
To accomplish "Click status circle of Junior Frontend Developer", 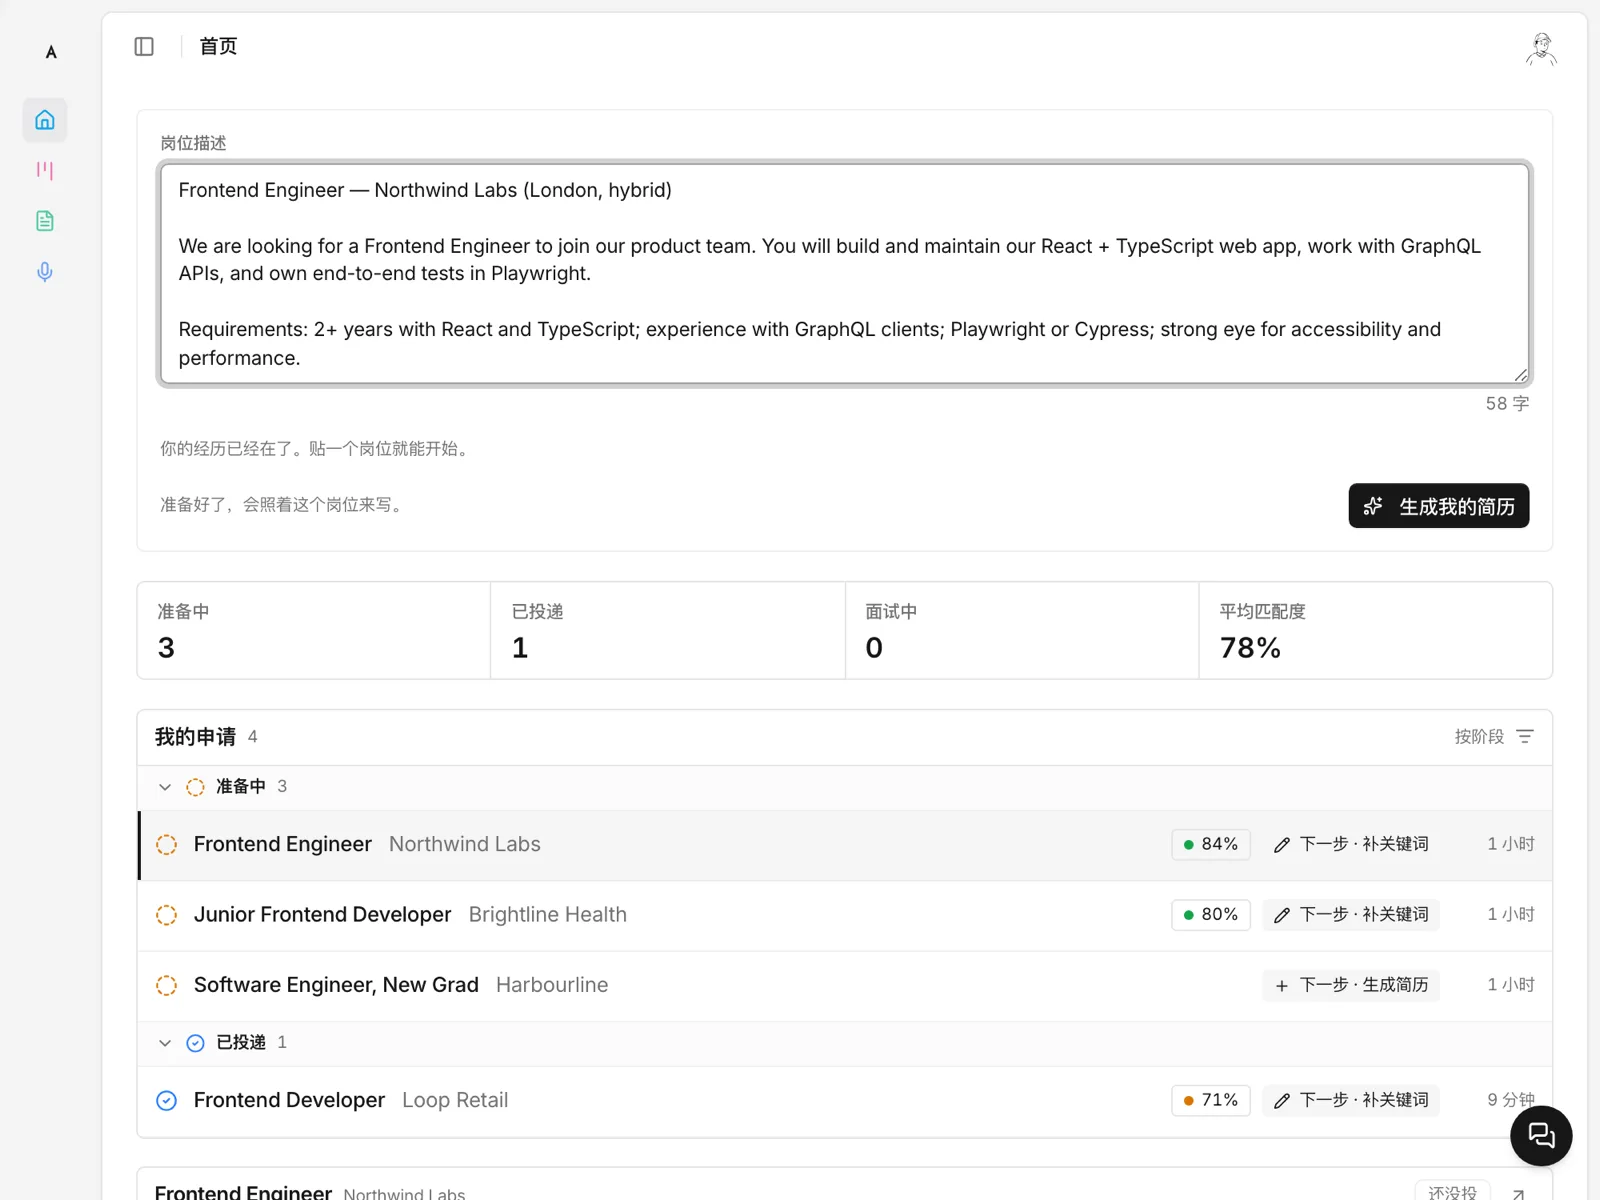I will (x=167, y=915).
